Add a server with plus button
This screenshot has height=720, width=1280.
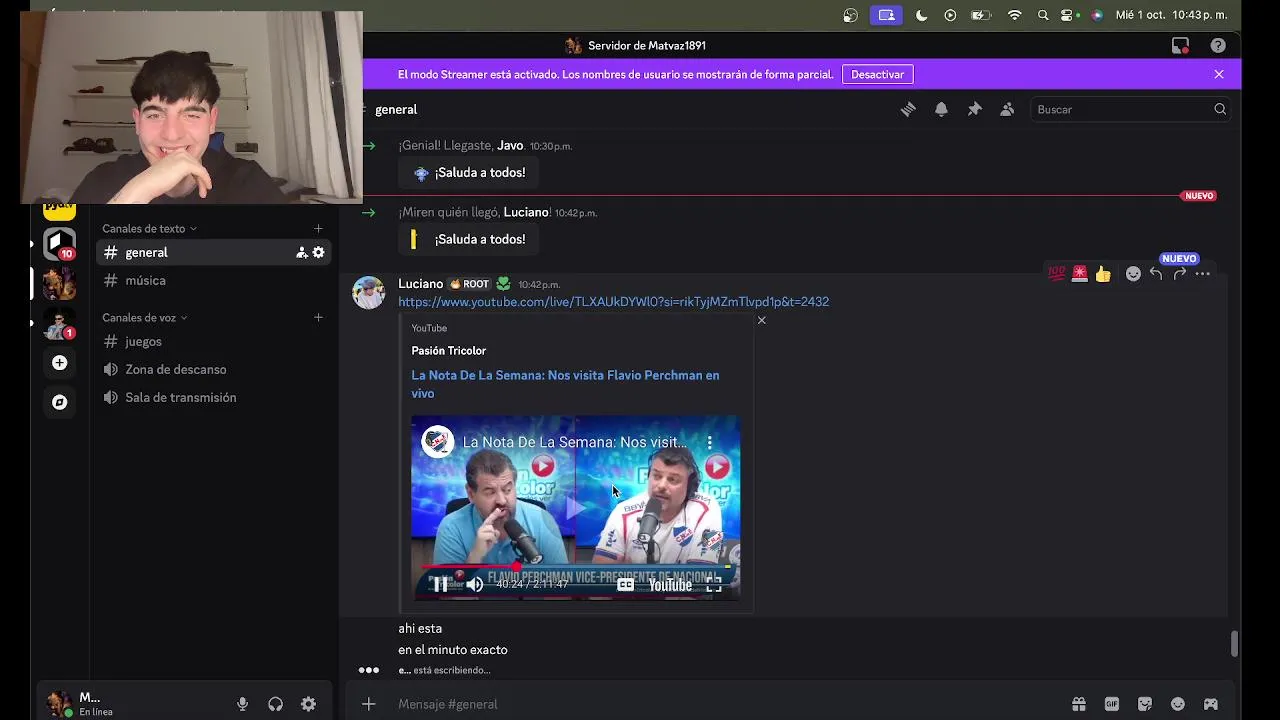click(x=59, y=363)
